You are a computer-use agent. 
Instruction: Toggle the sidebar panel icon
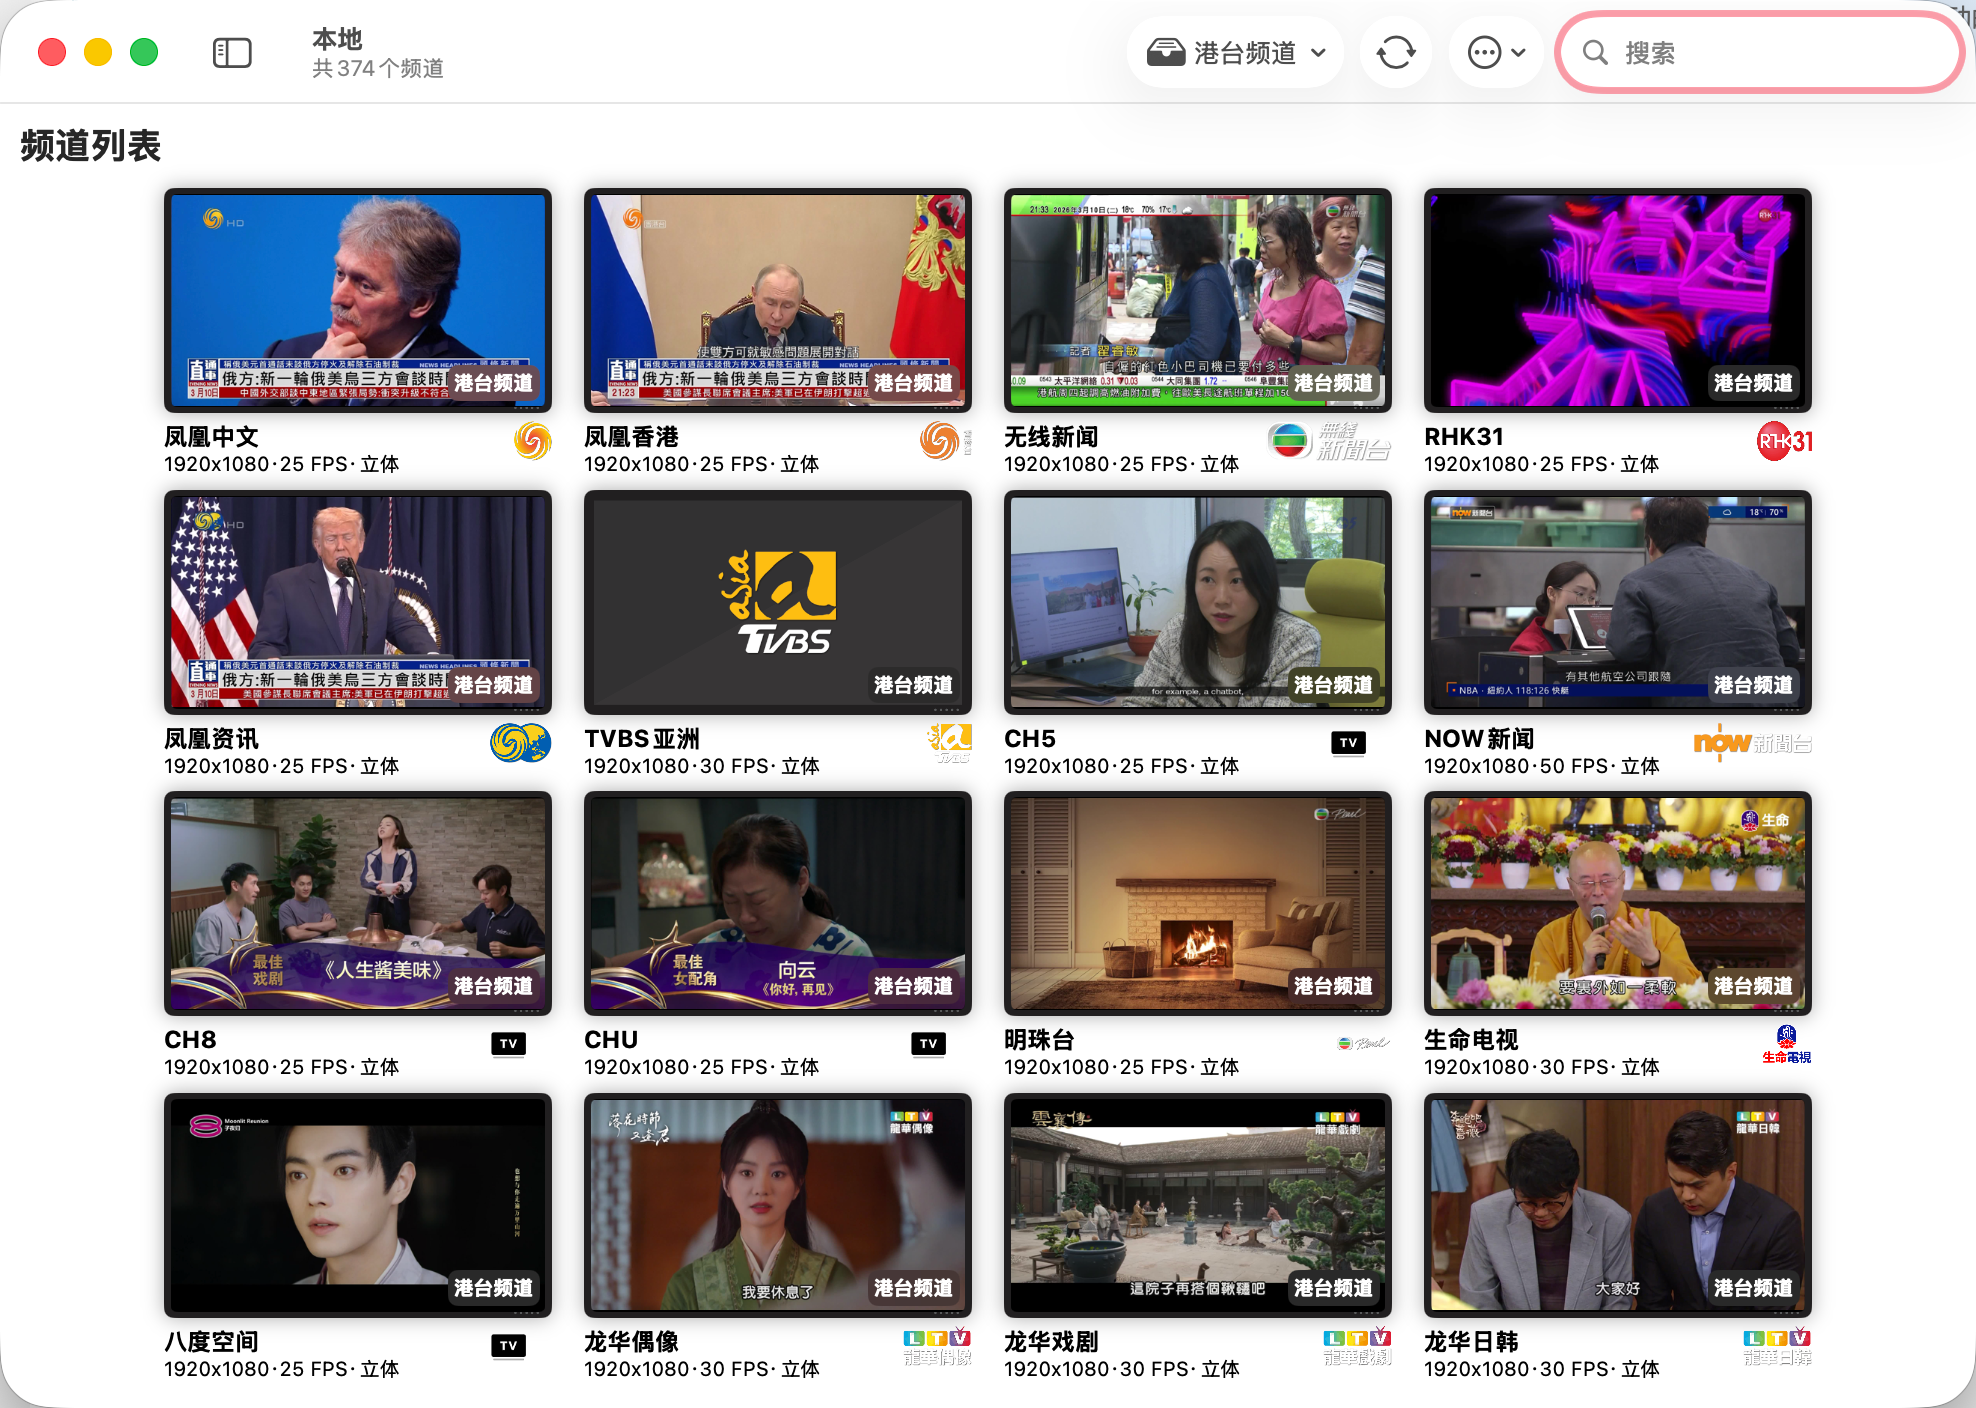(x=232, y=52)
